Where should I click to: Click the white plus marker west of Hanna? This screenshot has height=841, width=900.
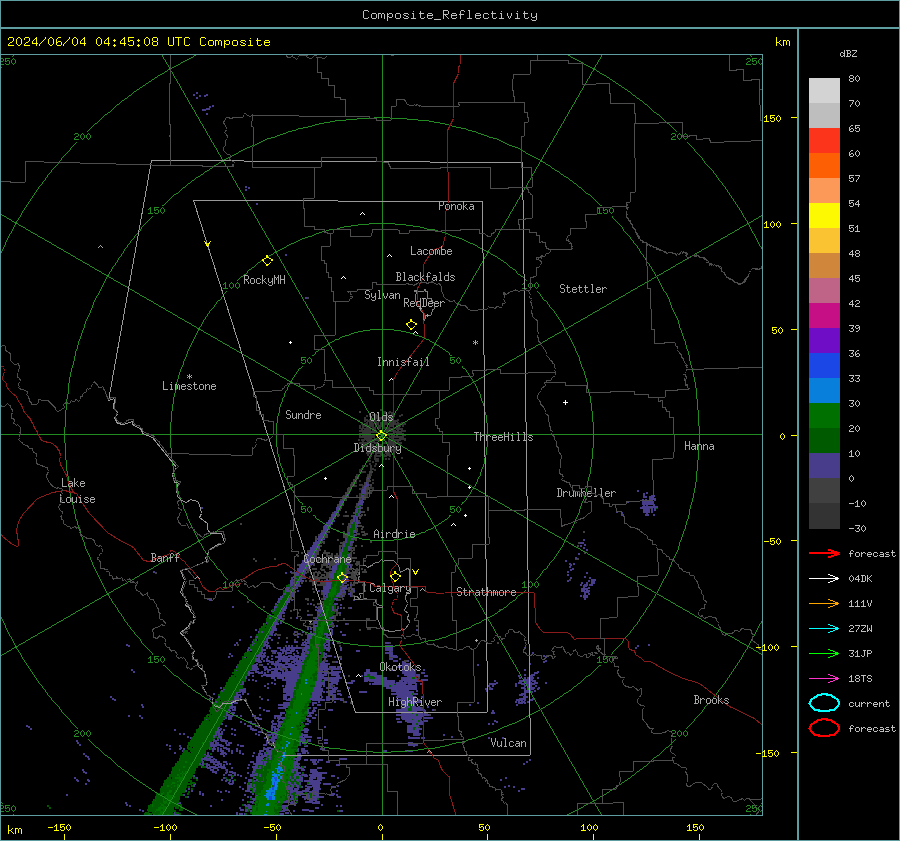click(x=565, y=402)
